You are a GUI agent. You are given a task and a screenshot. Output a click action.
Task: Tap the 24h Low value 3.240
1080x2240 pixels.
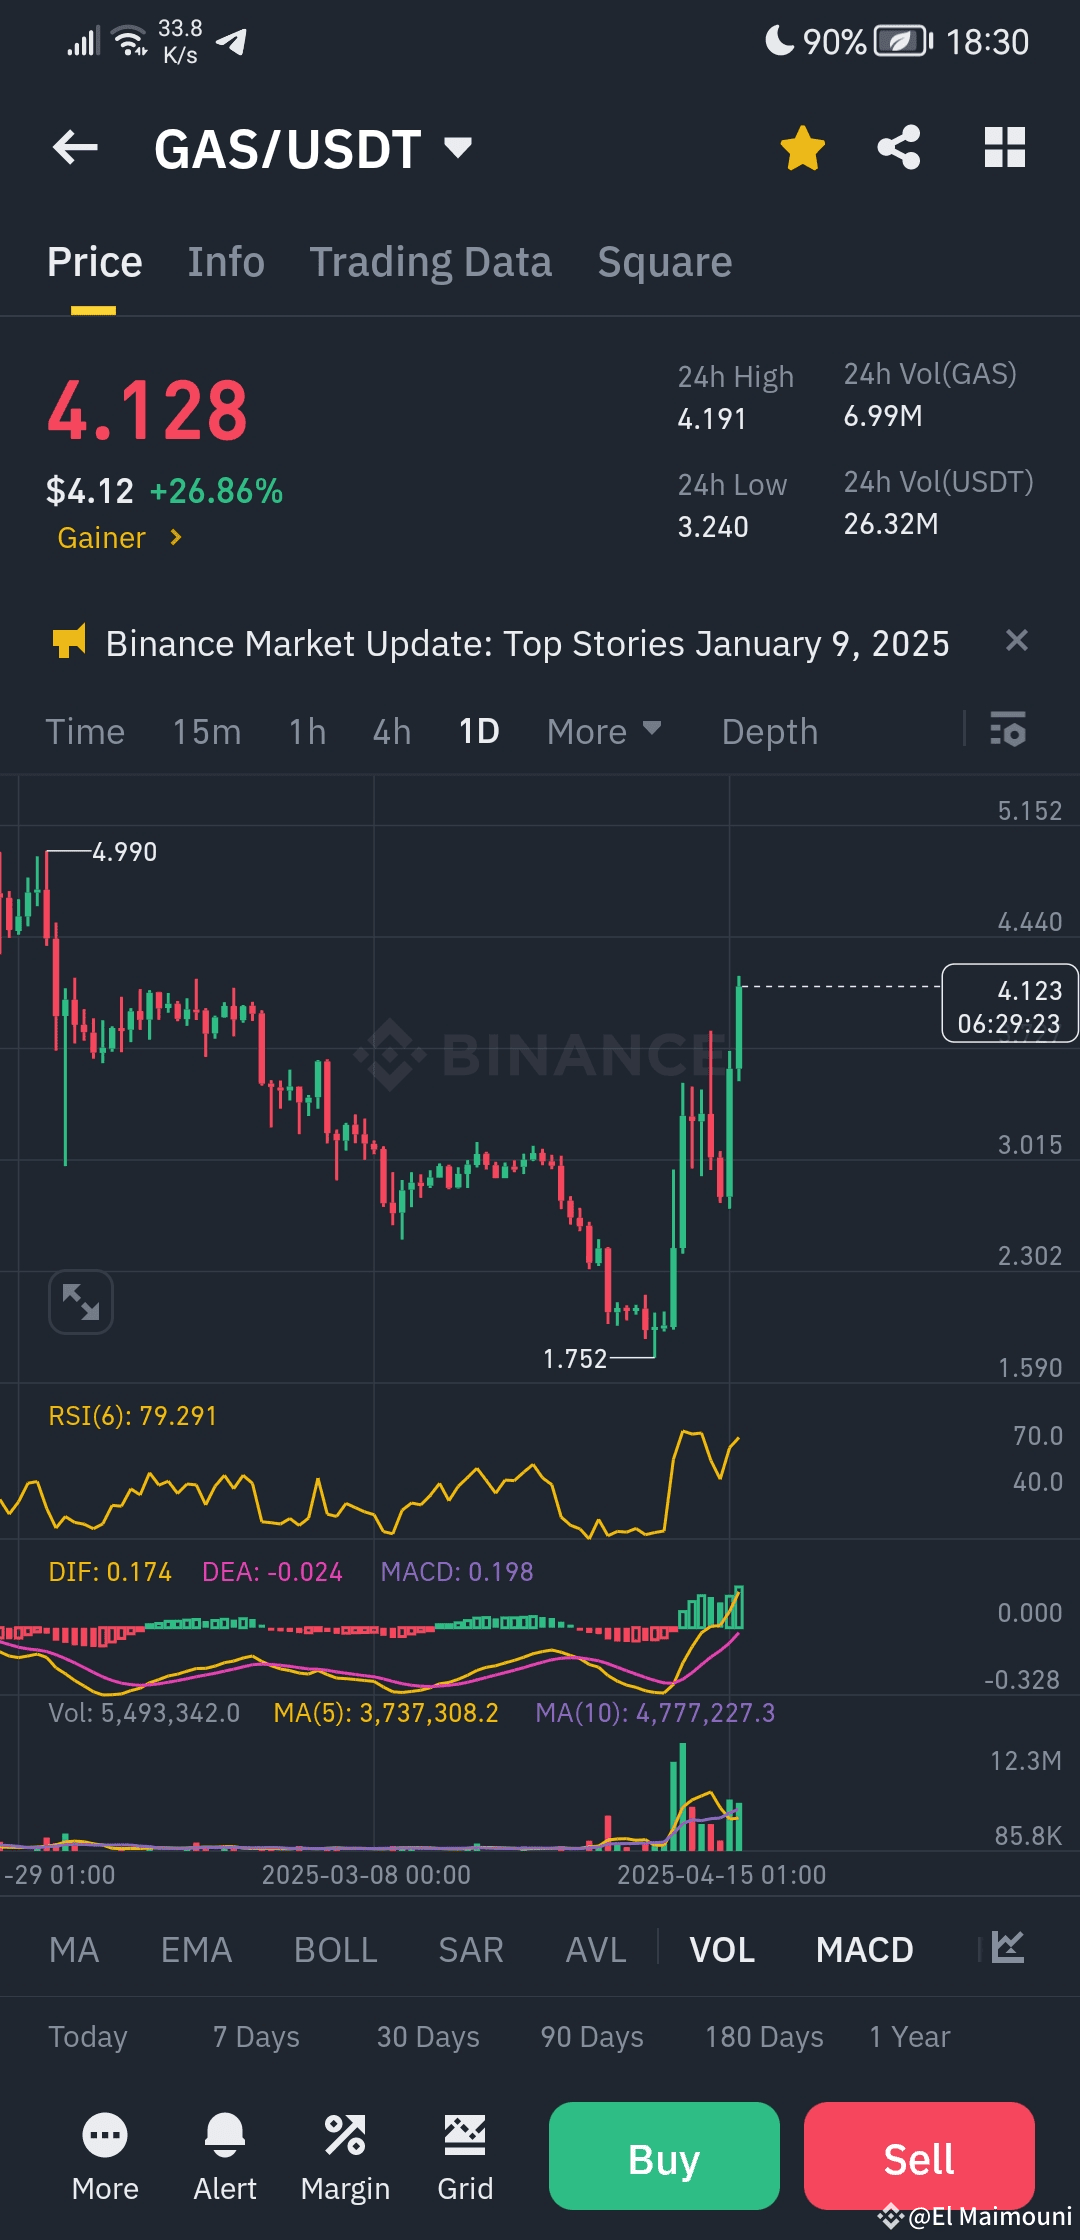pyautogui.click(x=713, y=527)
